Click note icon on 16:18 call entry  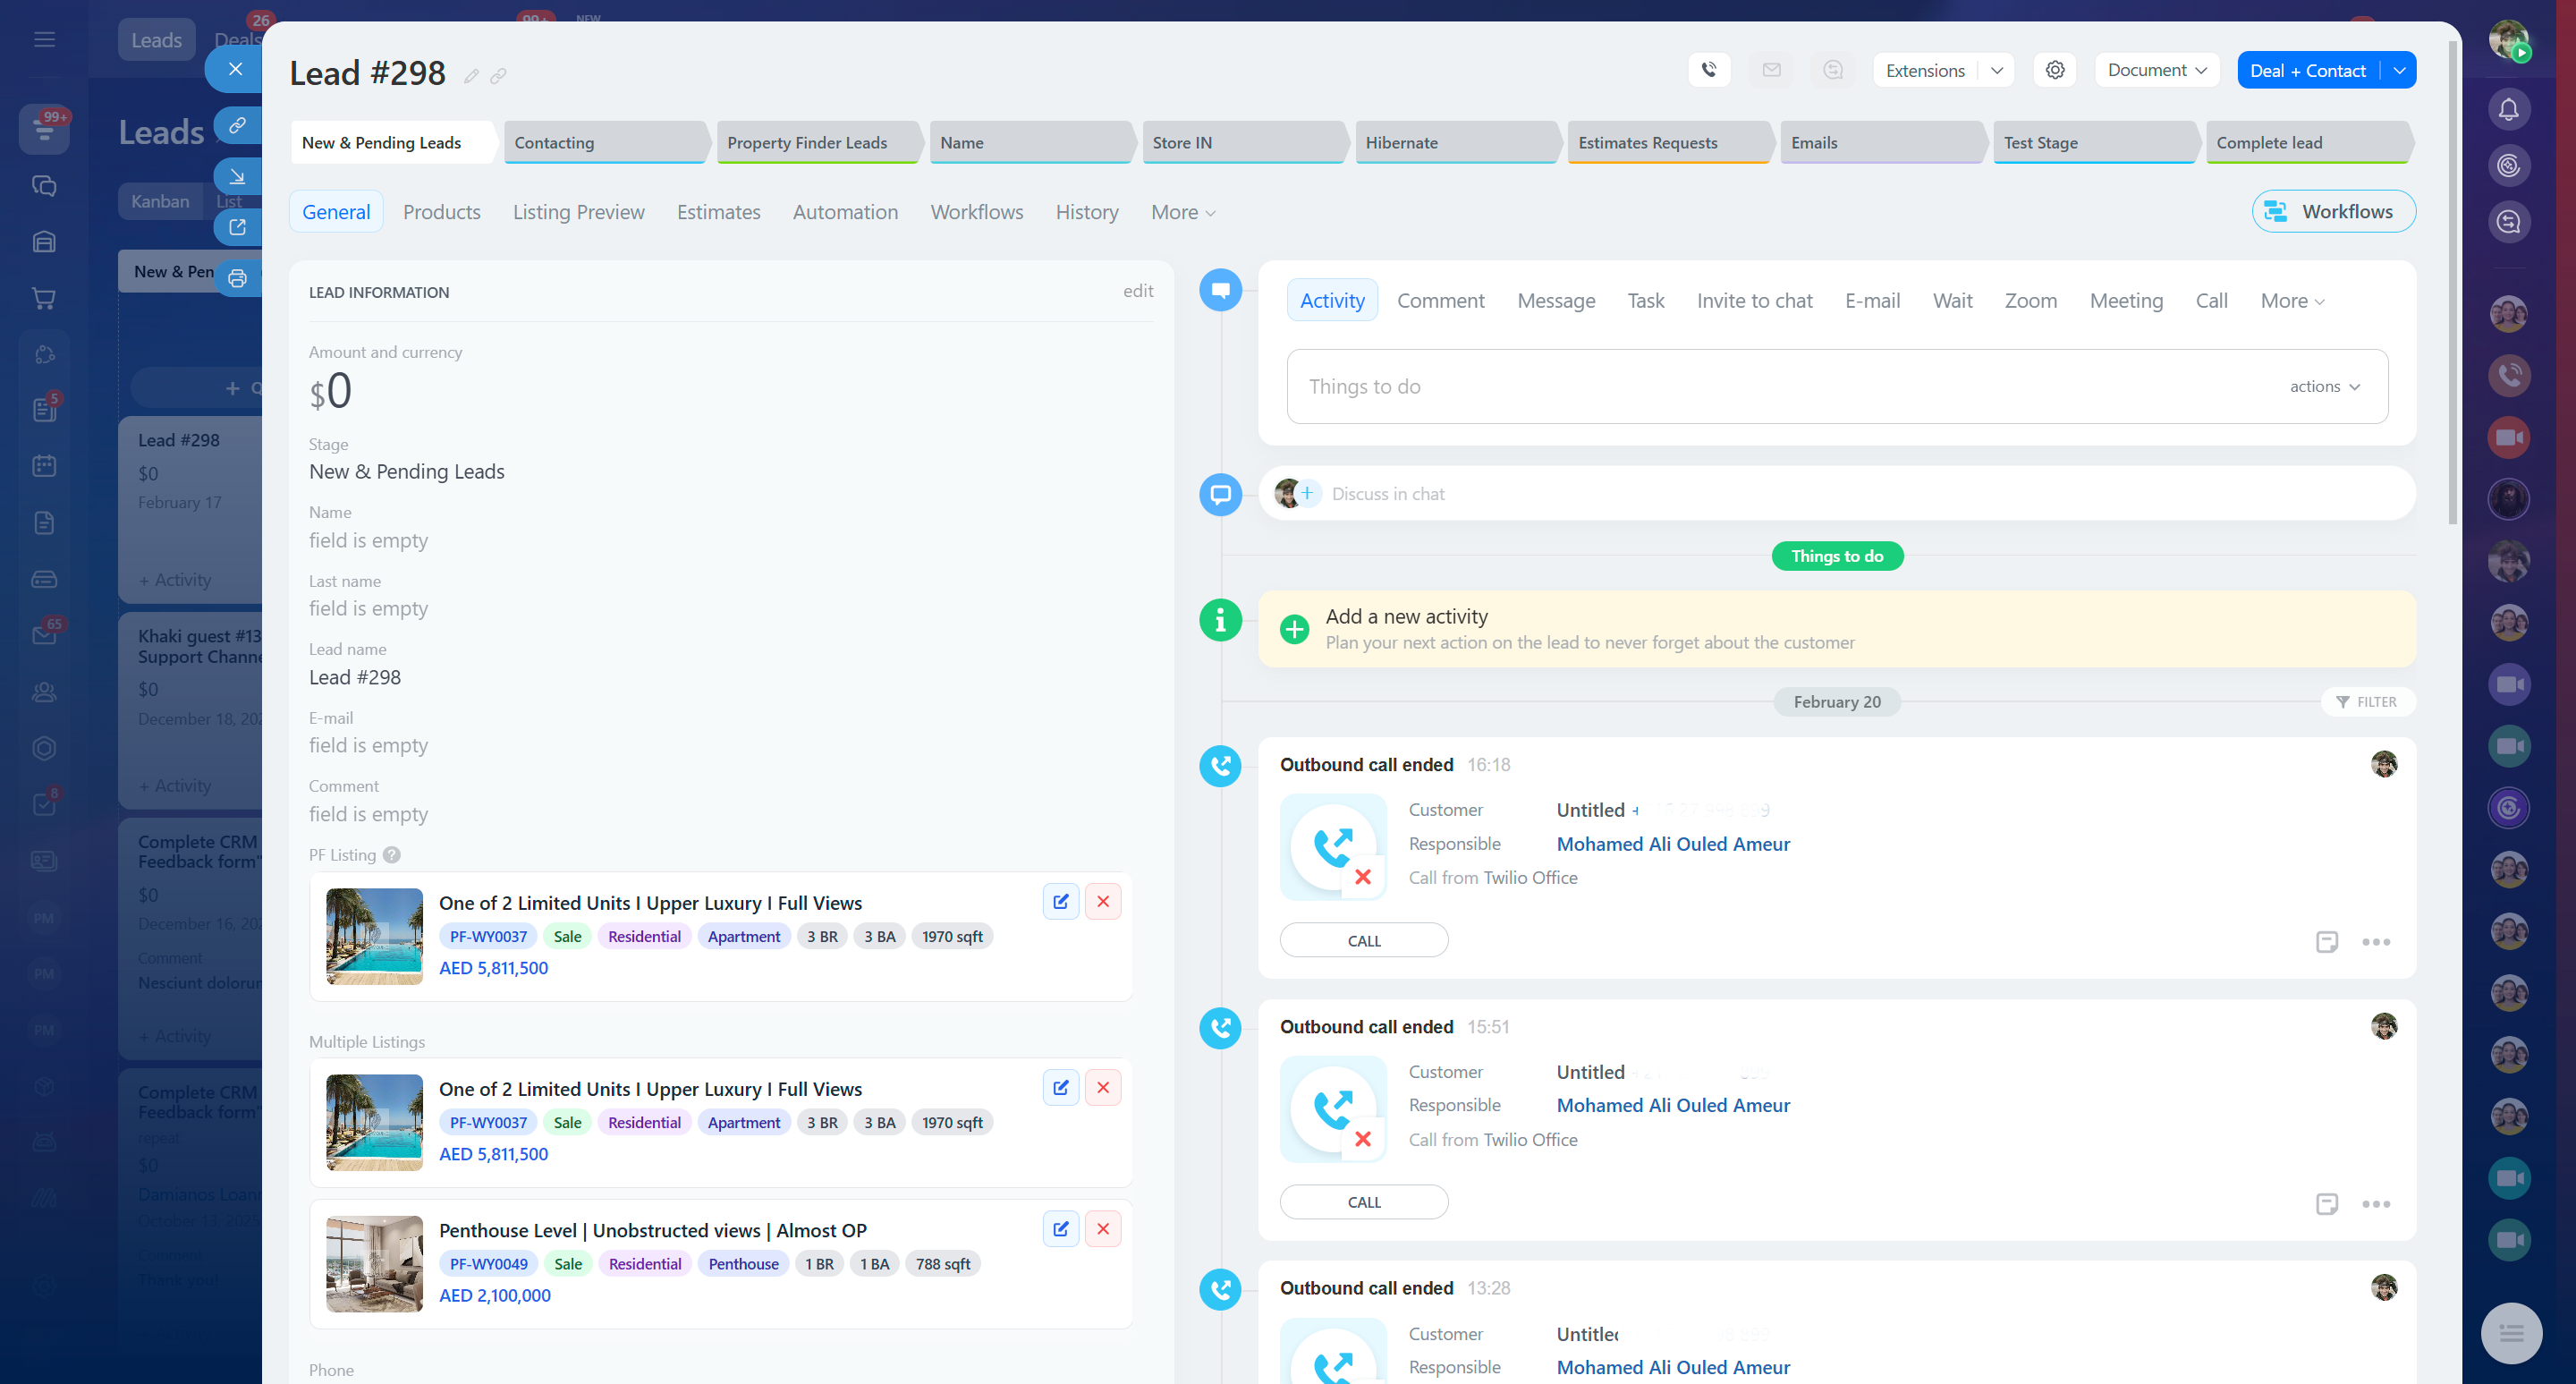(x=2326, y=942)
